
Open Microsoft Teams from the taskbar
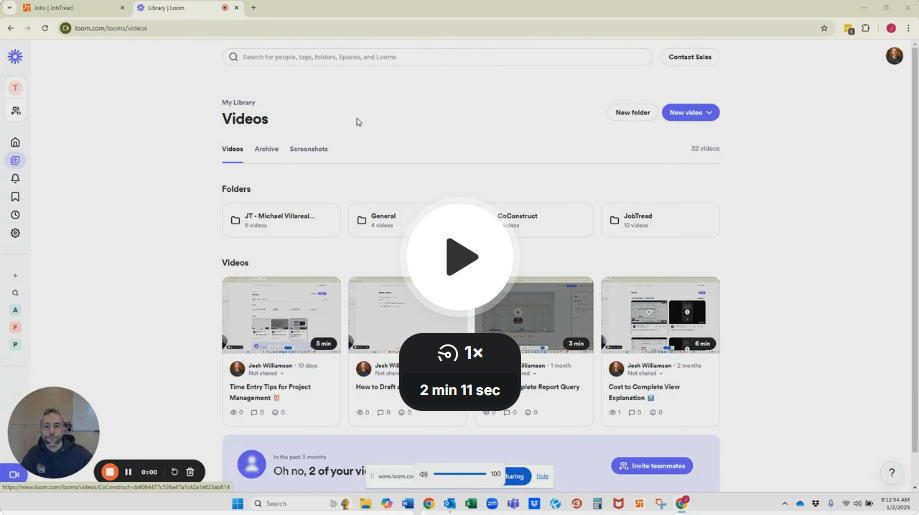513,504
